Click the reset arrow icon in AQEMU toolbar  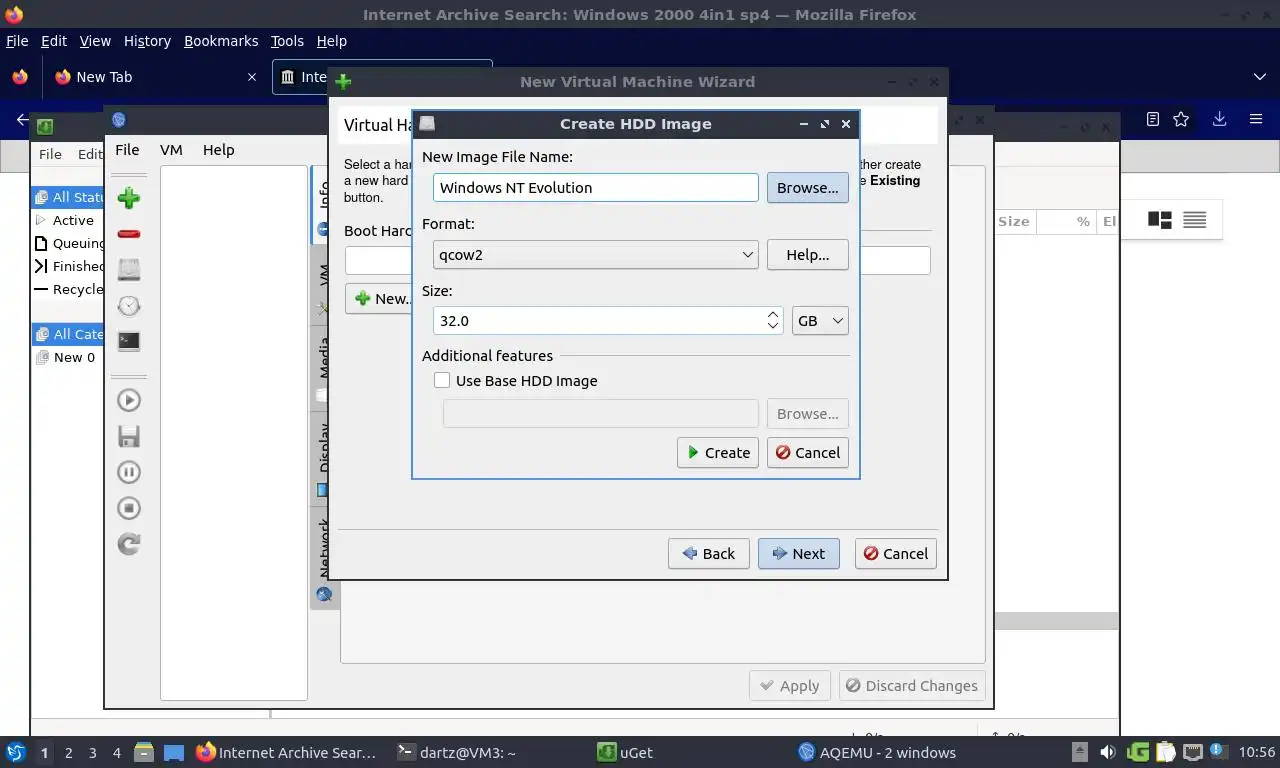coord(129,544)
